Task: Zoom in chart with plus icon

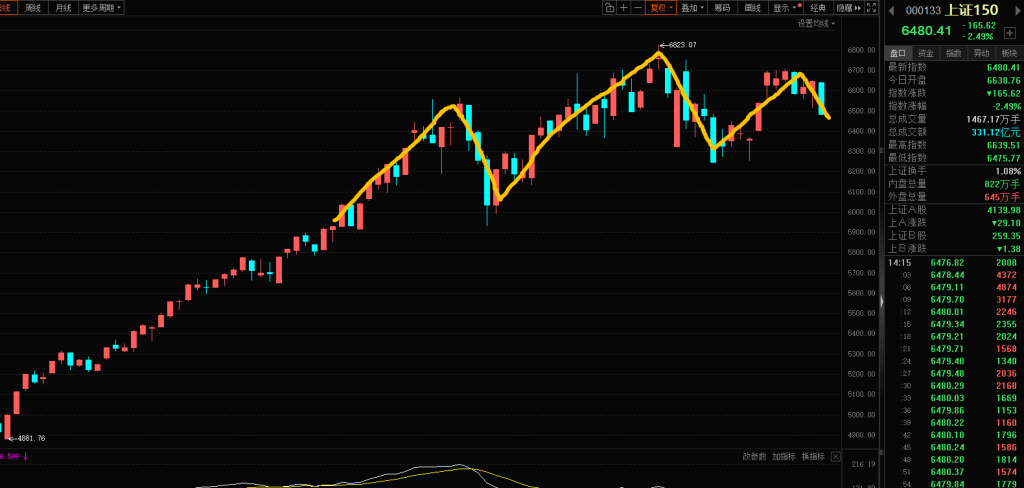Action: click(x=624, y=7)
